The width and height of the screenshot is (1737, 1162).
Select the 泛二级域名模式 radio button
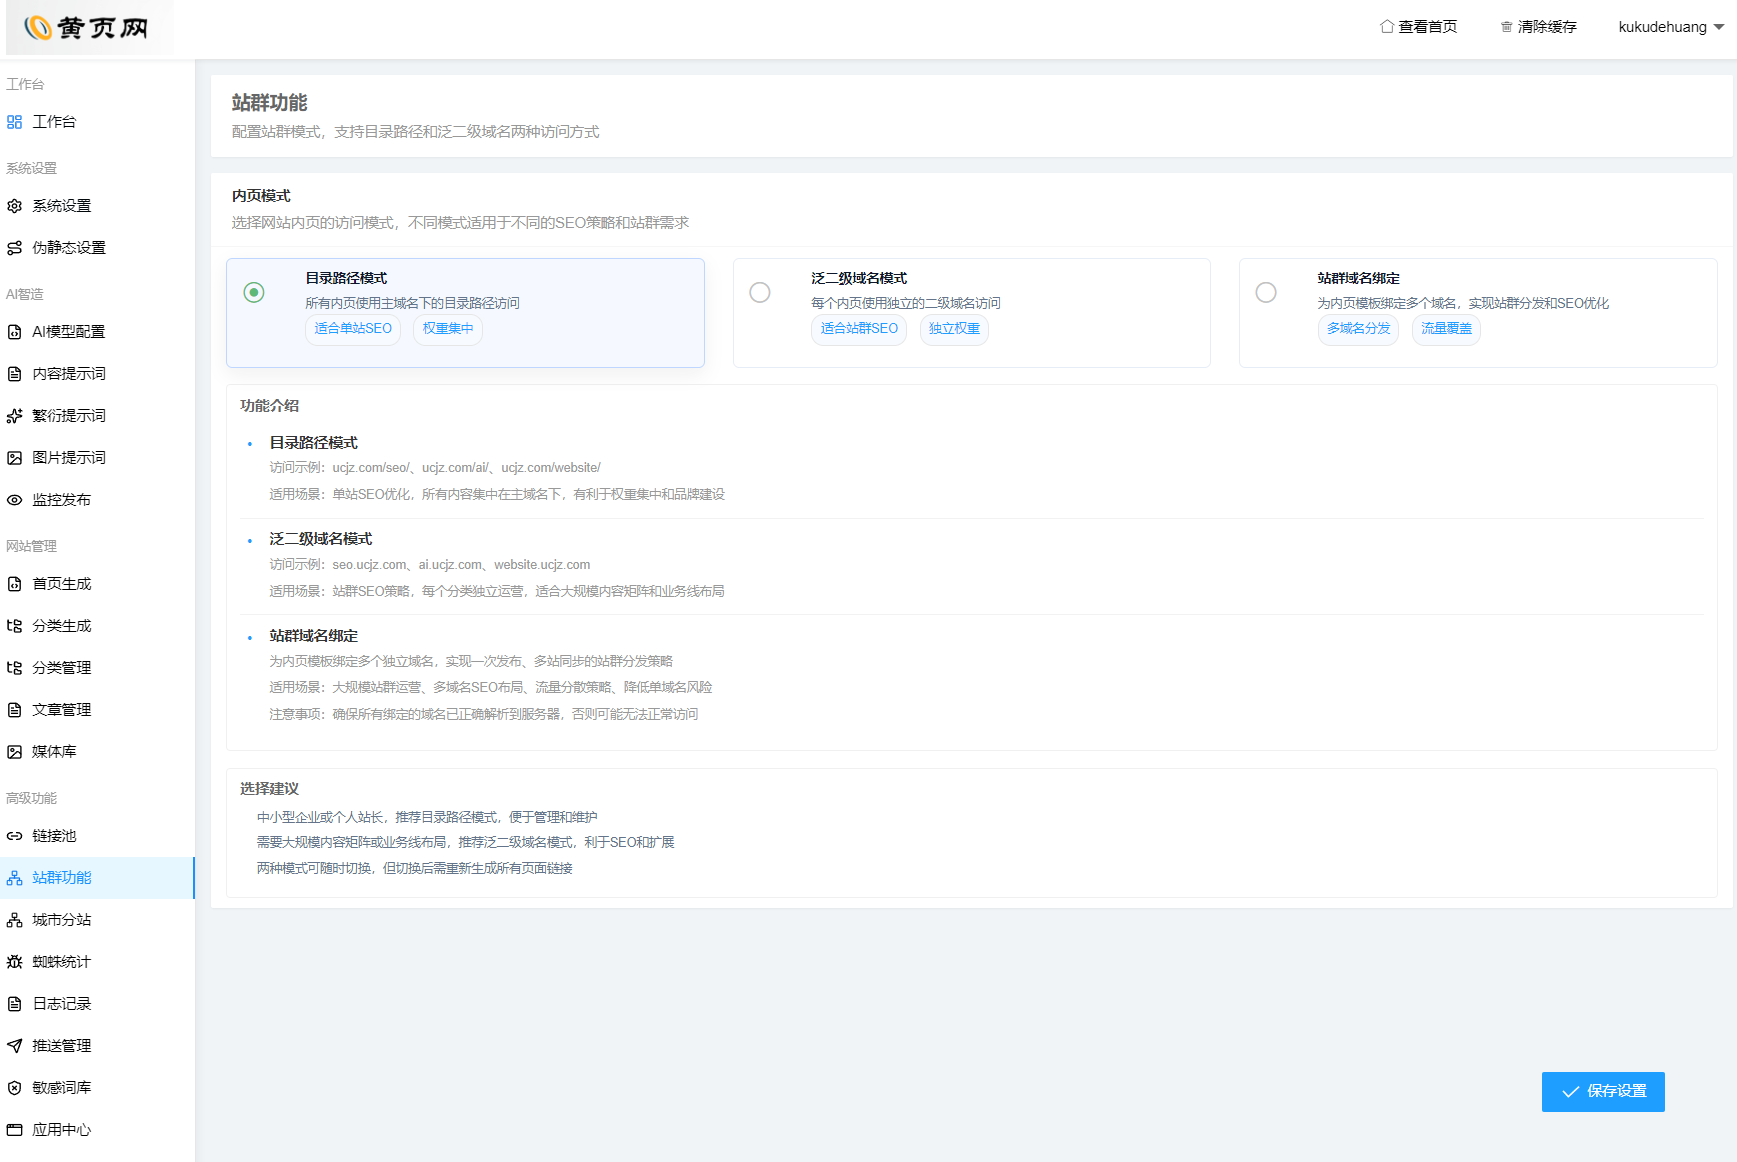tap(760, 292)
